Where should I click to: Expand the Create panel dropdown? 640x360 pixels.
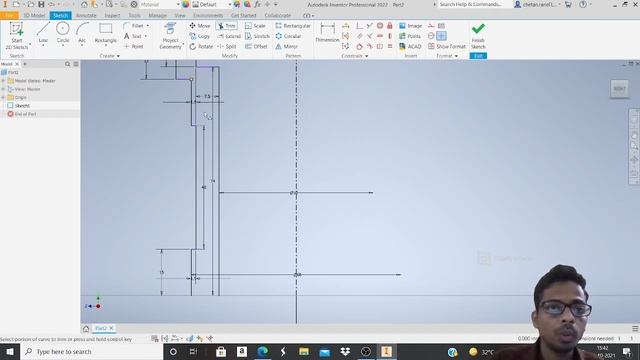point(110,56)
